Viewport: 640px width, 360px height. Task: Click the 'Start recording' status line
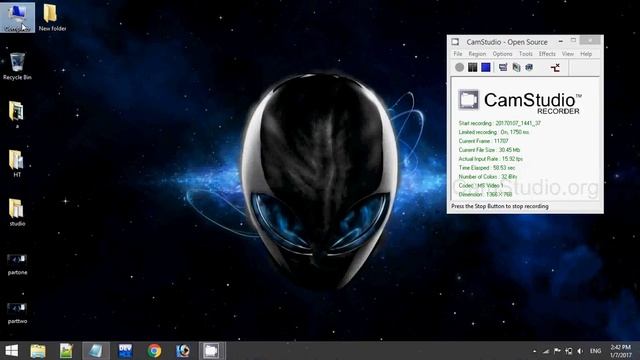[500, 123]
